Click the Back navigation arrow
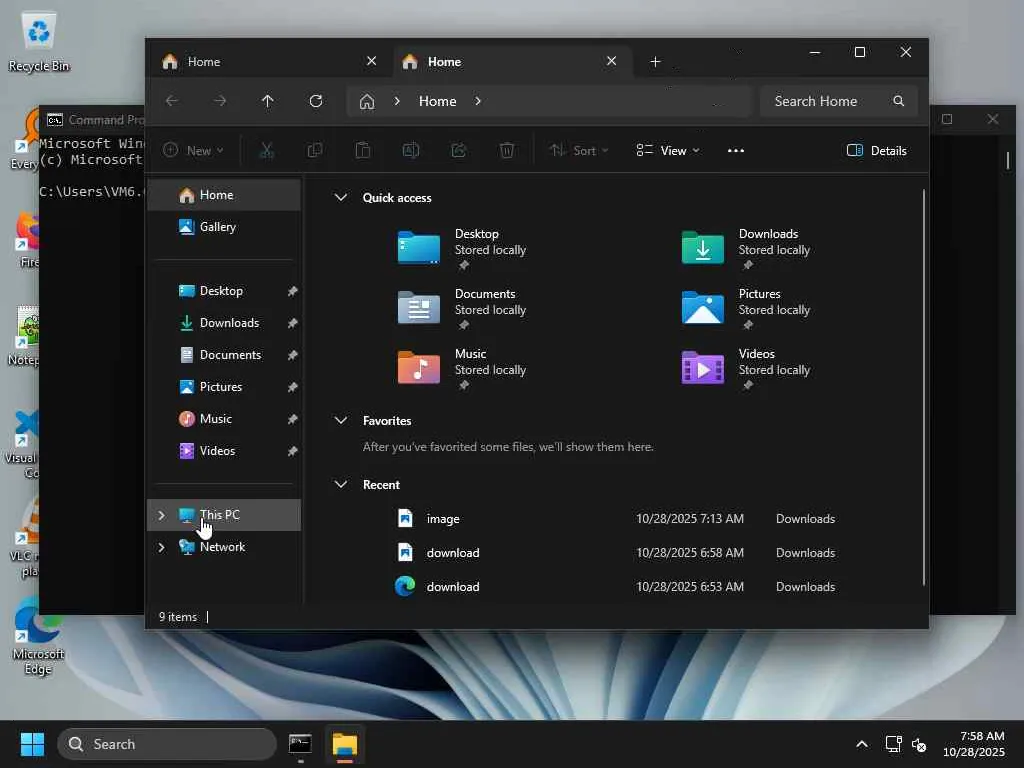Image resolution: width=1024 pixels, height=768 pixels. click(x=172, y=101)
